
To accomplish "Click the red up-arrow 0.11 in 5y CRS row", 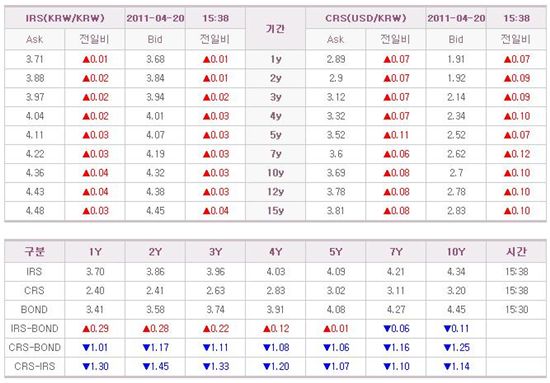I will coord(396,135).
